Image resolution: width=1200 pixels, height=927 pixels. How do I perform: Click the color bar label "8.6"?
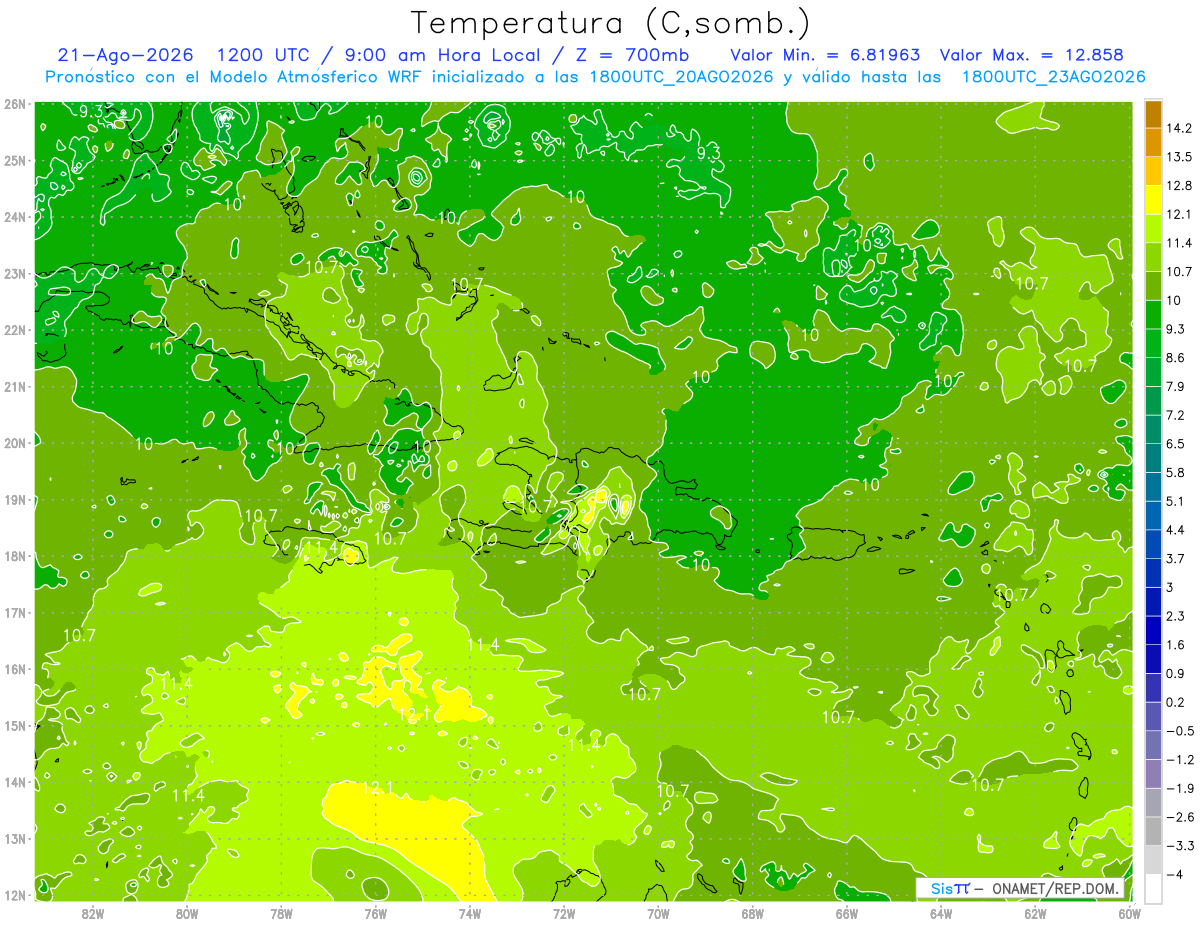[x=1176, y=358]
